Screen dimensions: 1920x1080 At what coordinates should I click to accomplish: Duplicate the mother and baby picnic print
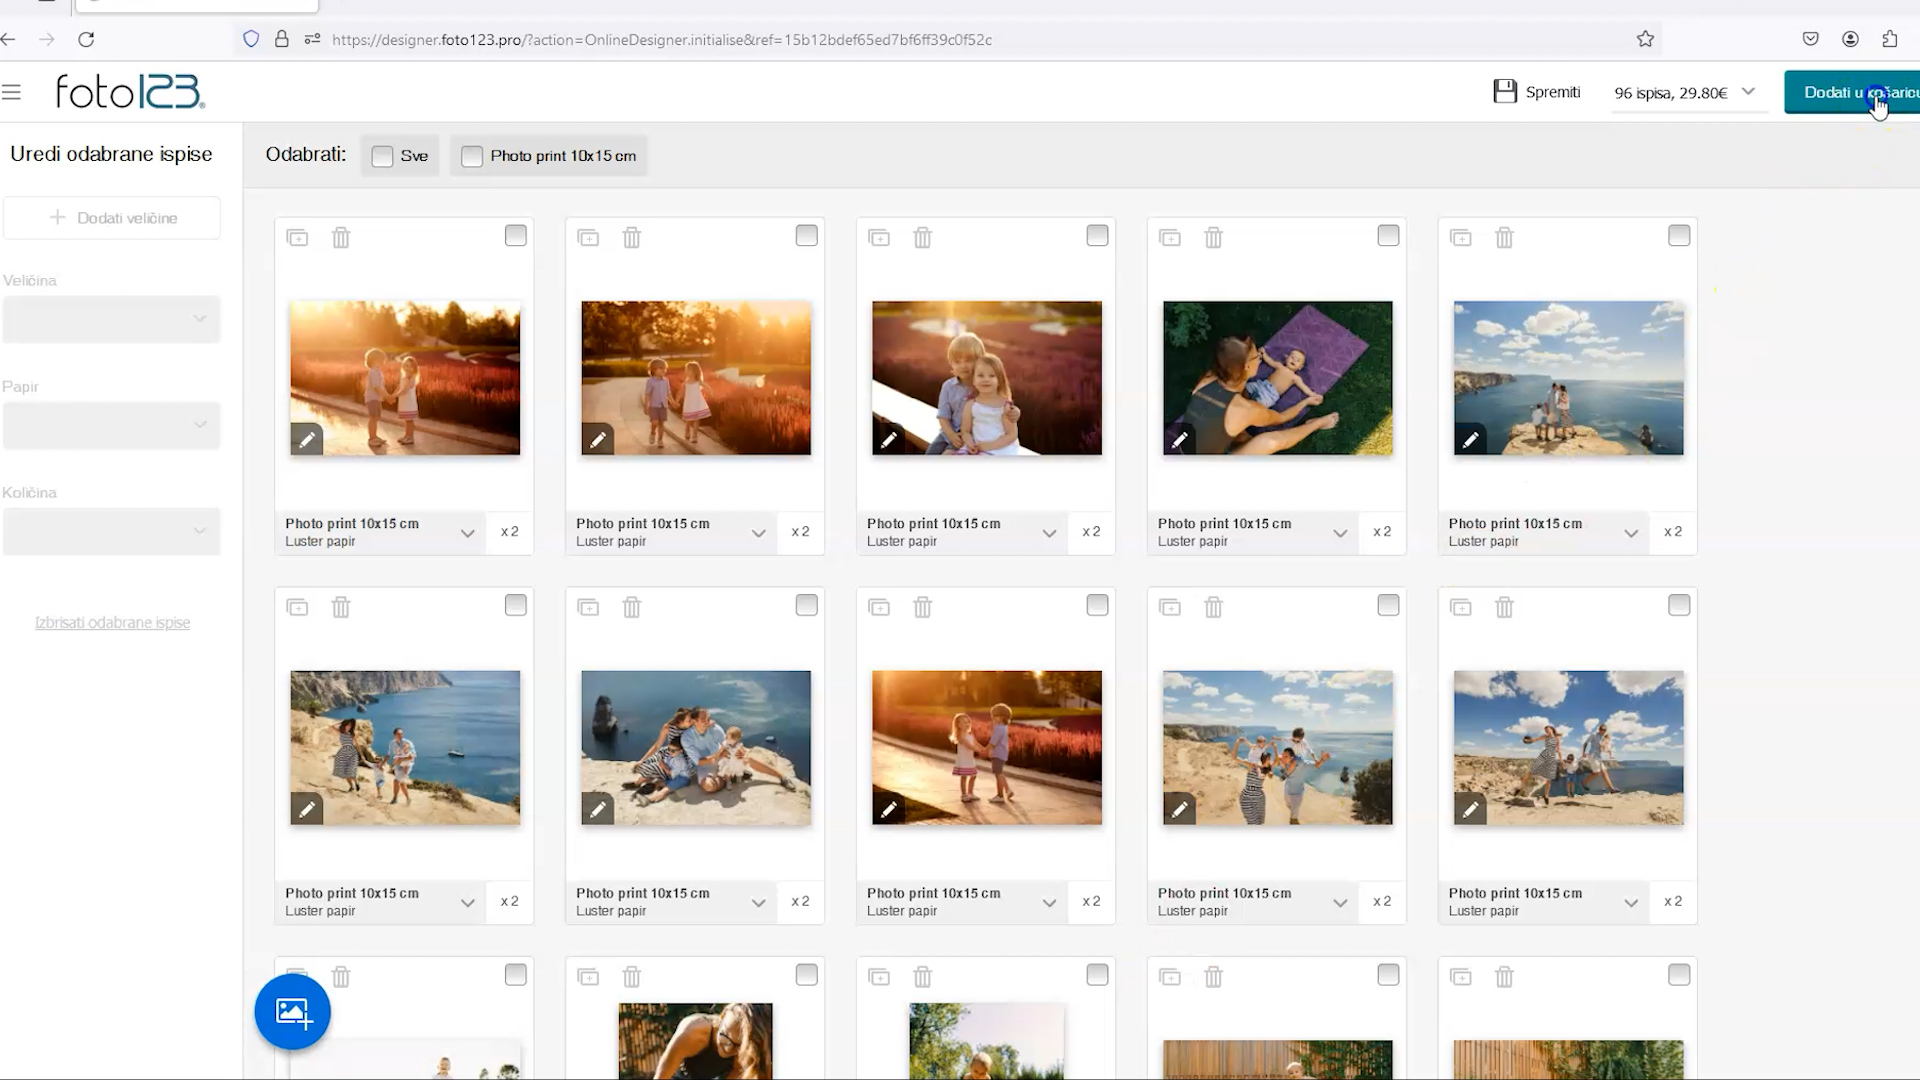[x=1169, y=238]
